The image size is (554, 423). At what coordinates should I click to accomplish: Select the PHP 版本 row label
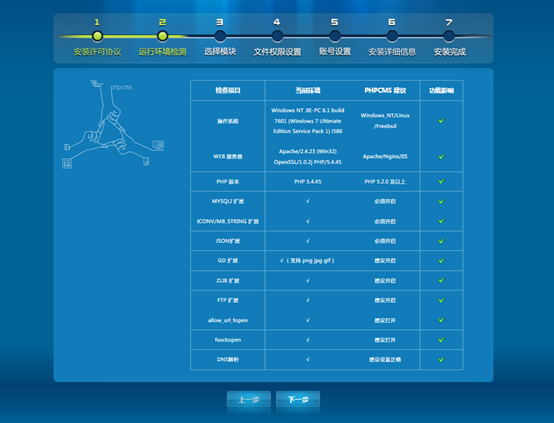[228, 182]
